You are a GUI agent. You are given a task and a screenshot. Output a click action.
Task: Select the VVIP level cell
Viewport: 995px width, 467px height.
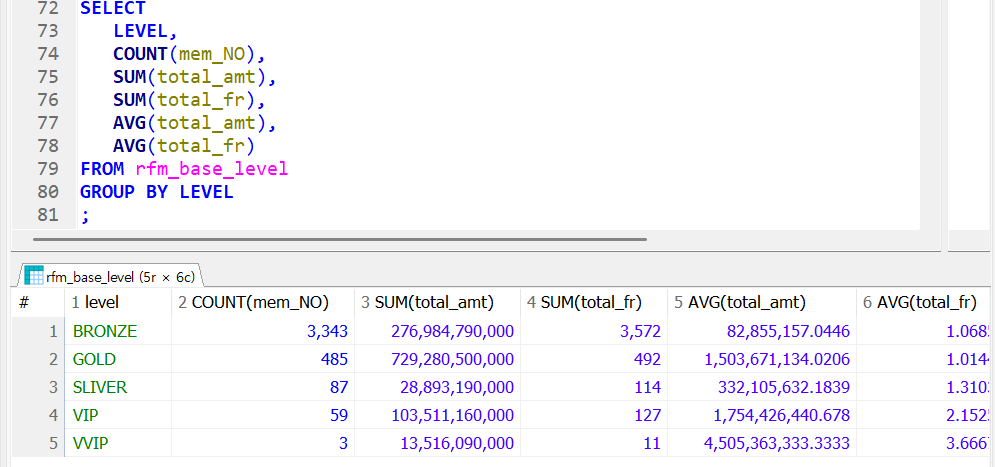click(118, 443)
